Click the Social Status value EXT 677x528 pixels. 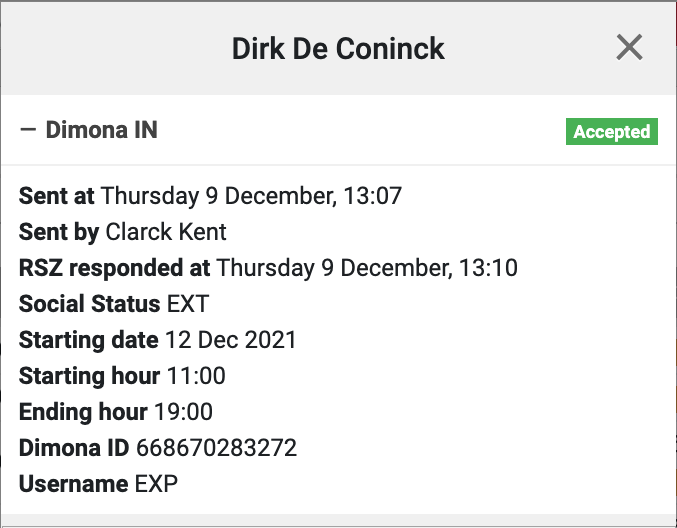(188, 304)
